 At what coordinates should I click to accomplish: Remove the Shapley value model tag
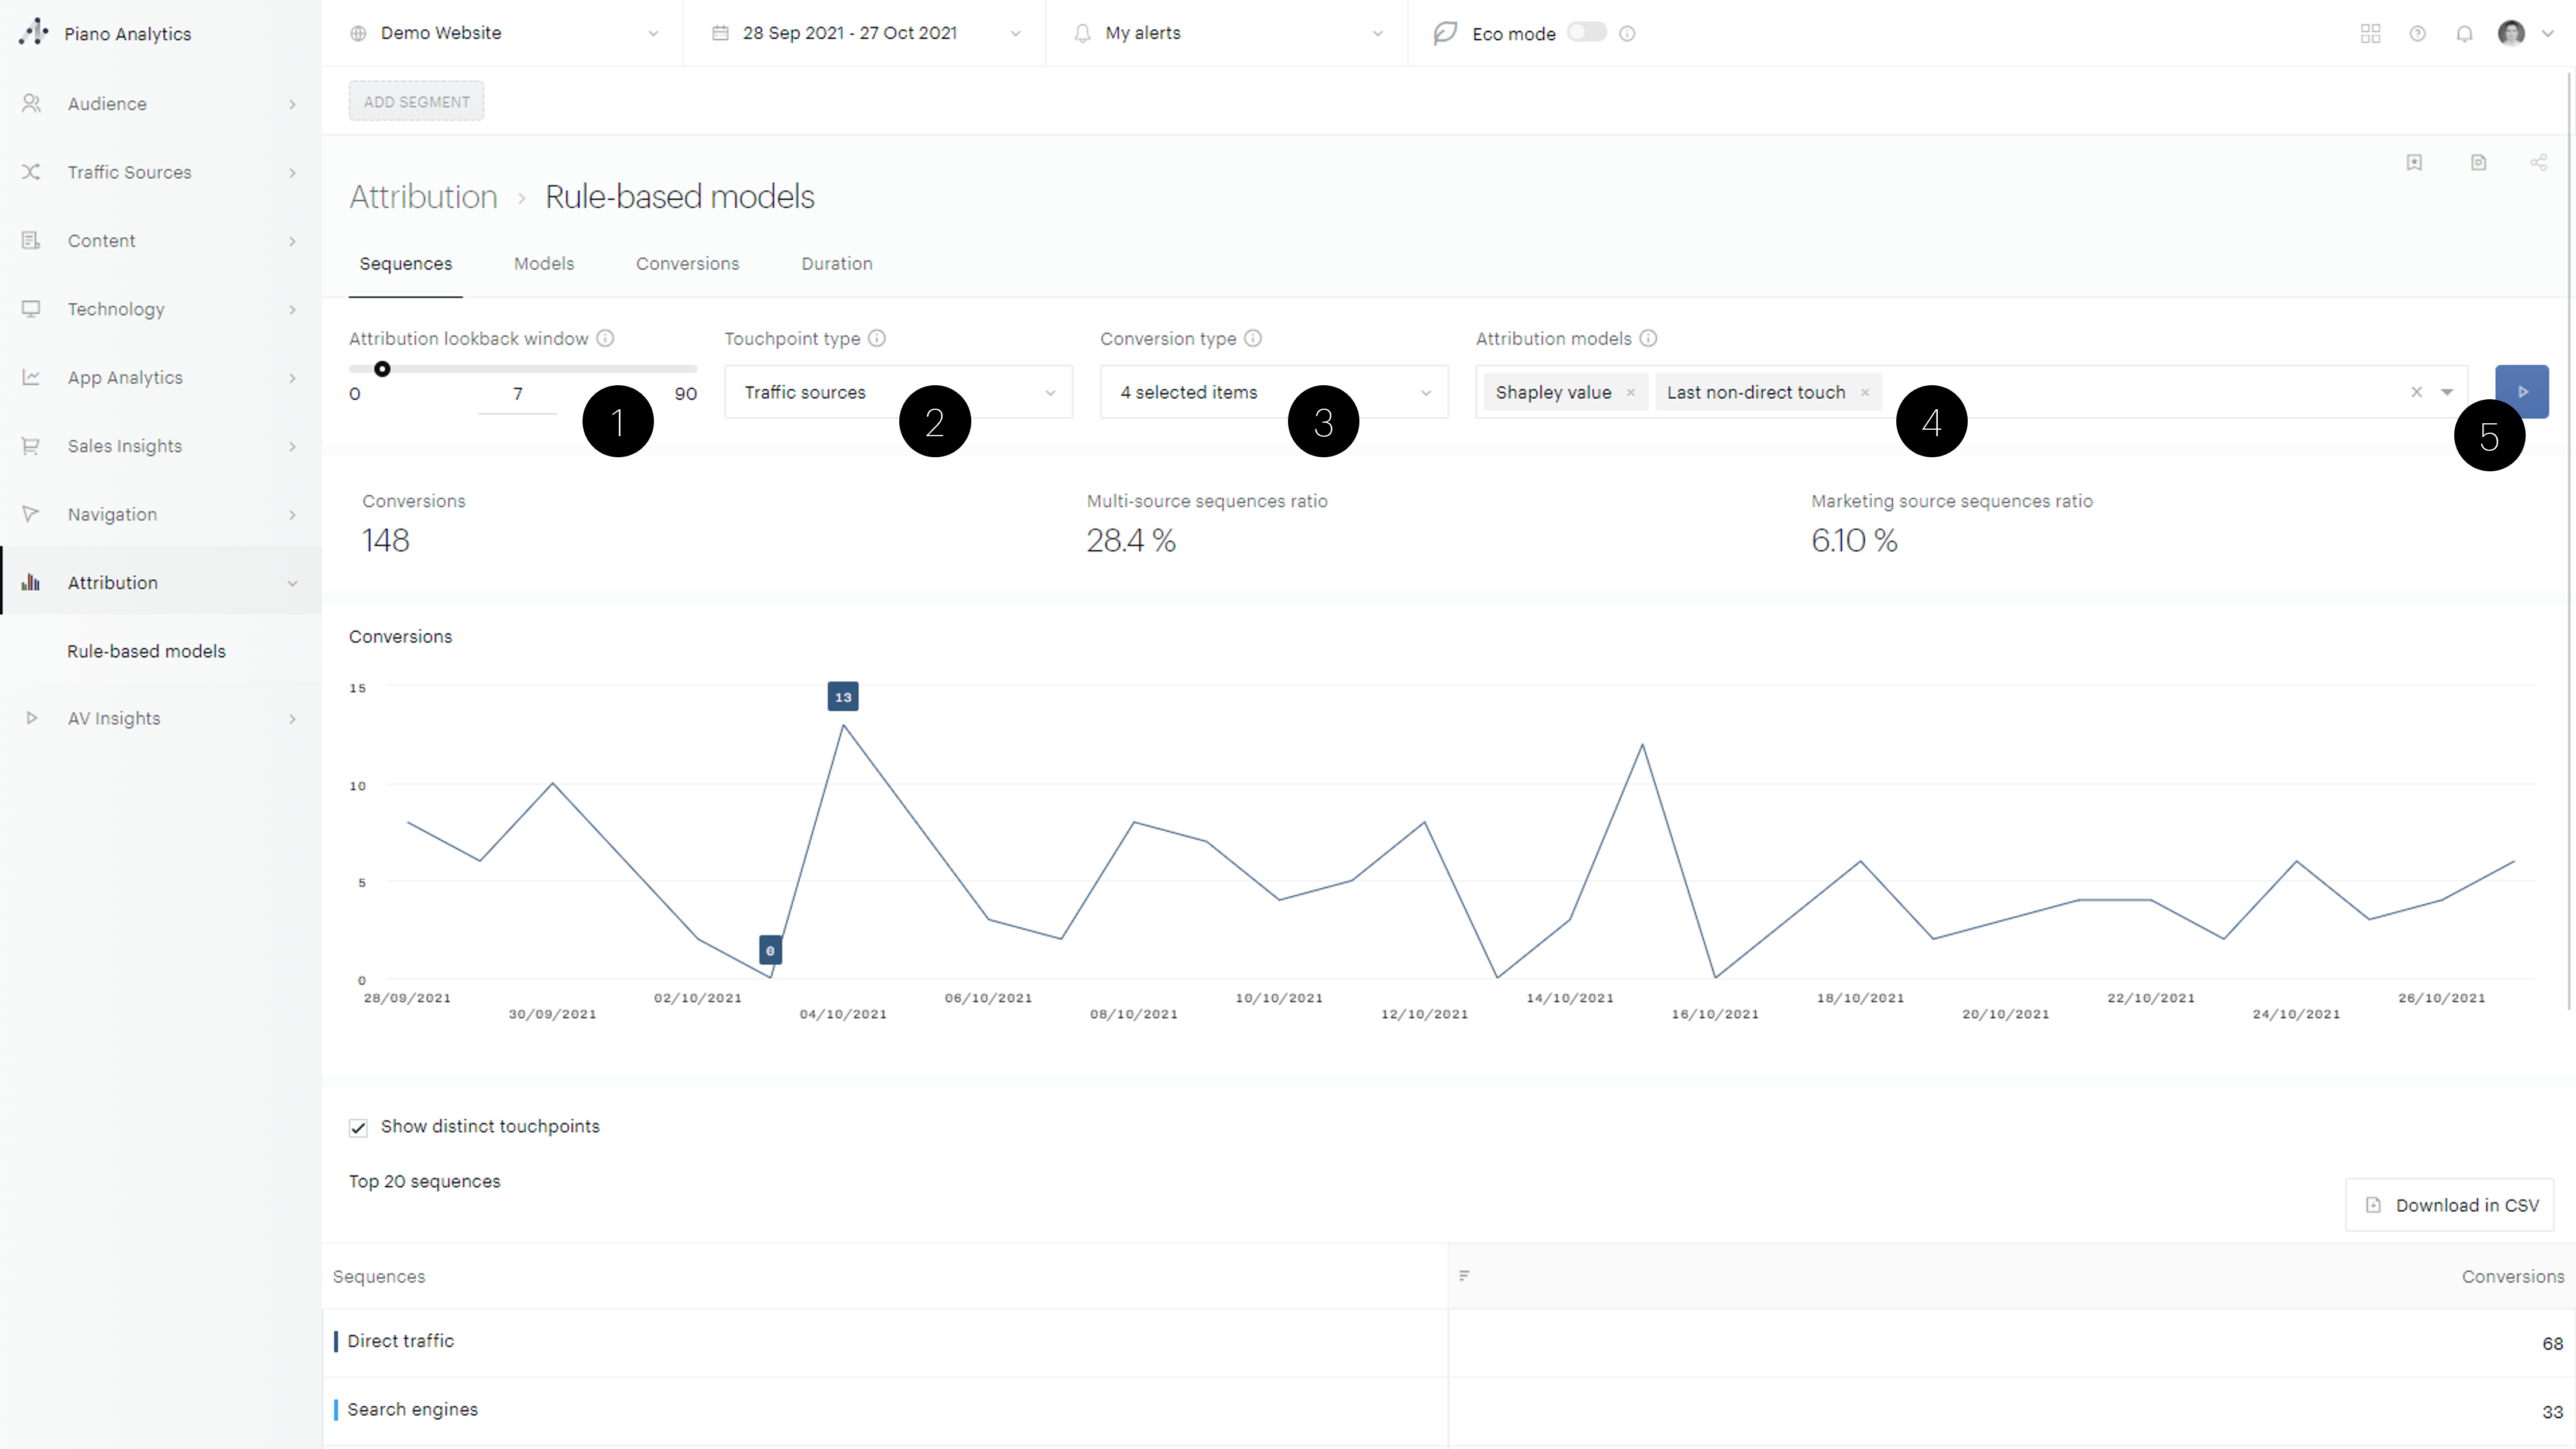(x=1630, y=393)
